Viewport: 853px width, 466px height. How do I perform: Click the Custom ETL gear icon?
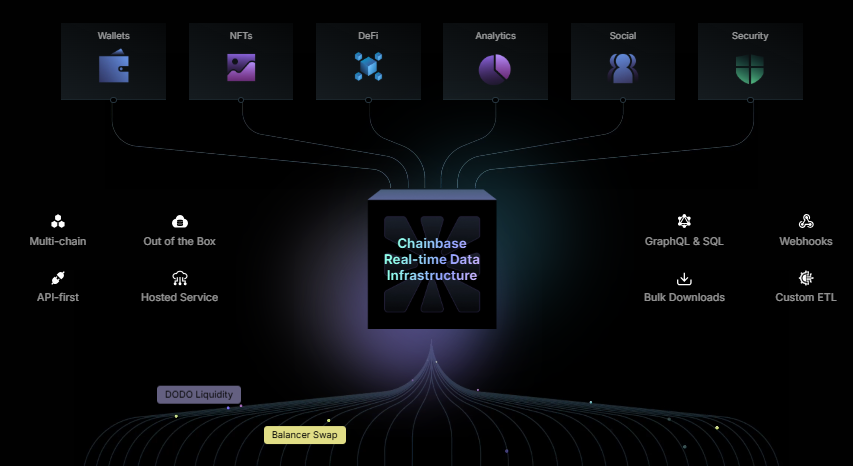[x=806, y=278]
